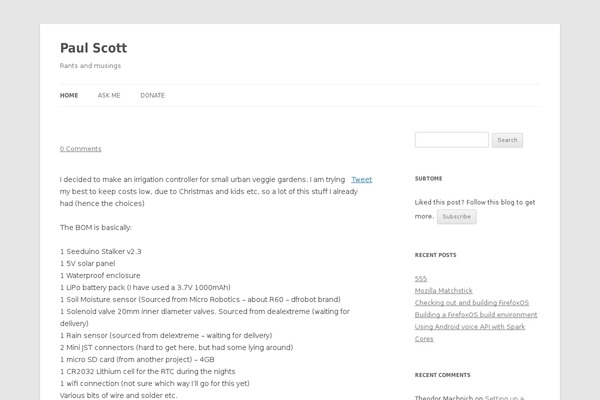This screenshot has height=400, width=600.
Task: Click the Rants and musings tagline
Action: (x=90, y=66)
